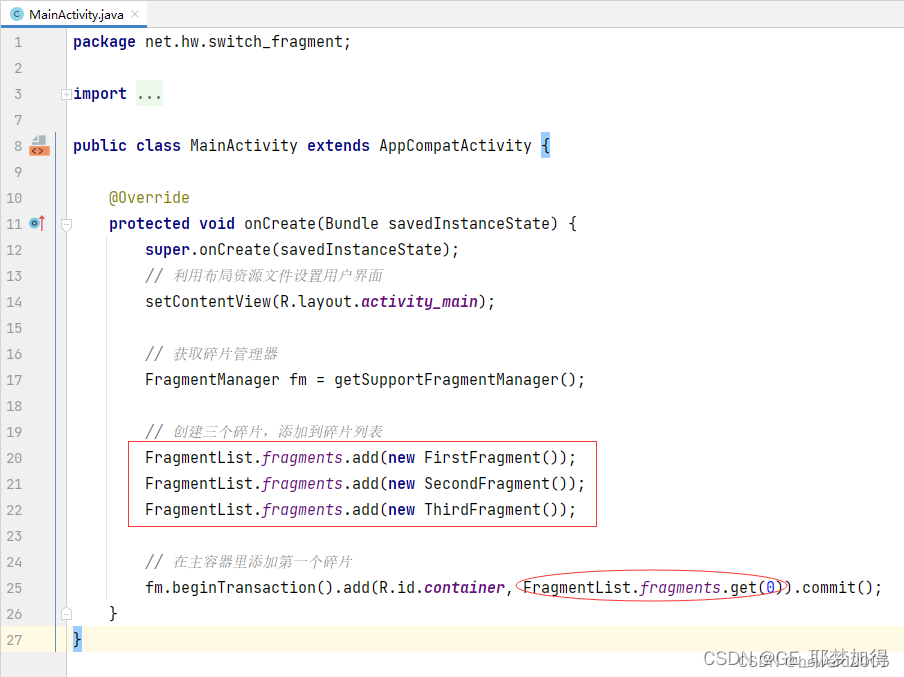Viewport: 904px width, 677px height.
Task: Collapse the onCreate method at line 11
Action: point(66,224)
